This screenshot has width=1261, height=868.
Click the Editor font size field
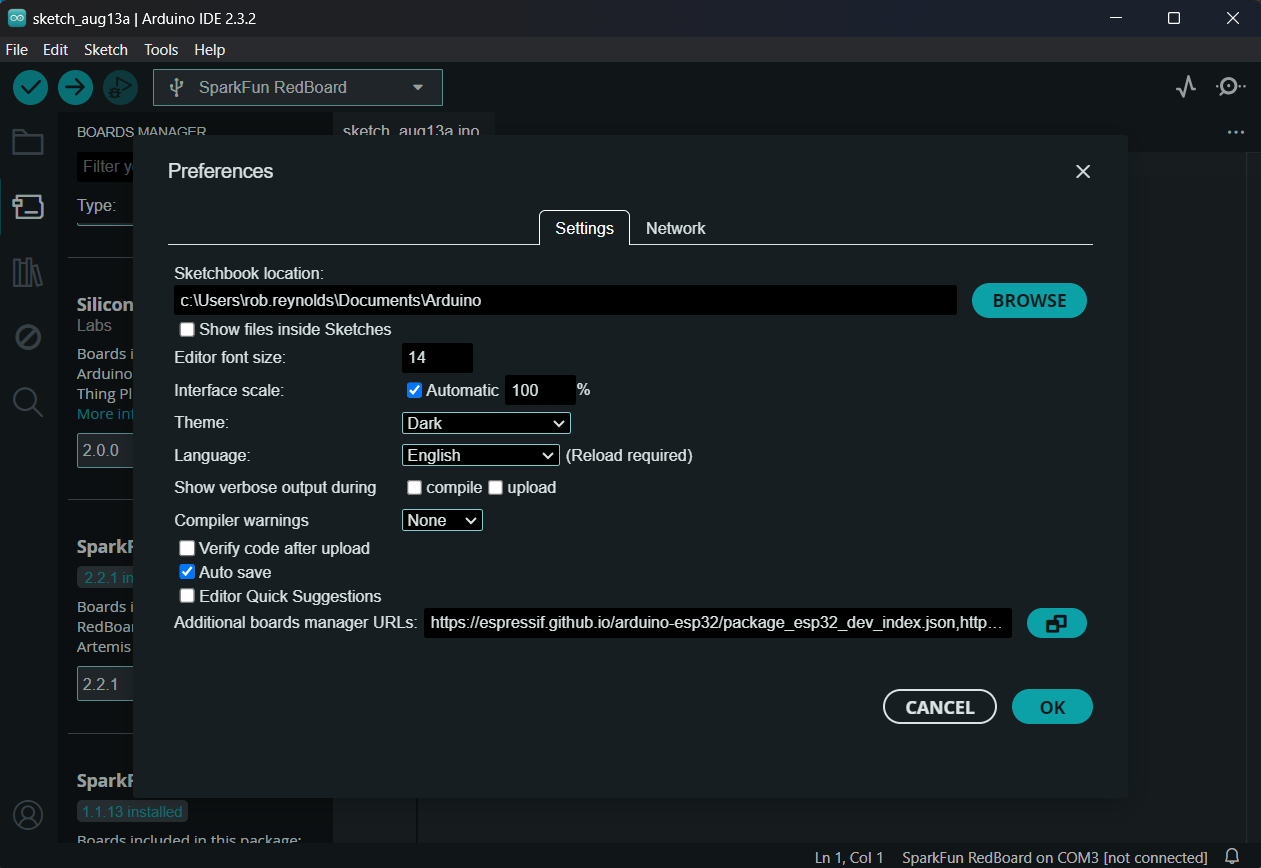(437, 357)
